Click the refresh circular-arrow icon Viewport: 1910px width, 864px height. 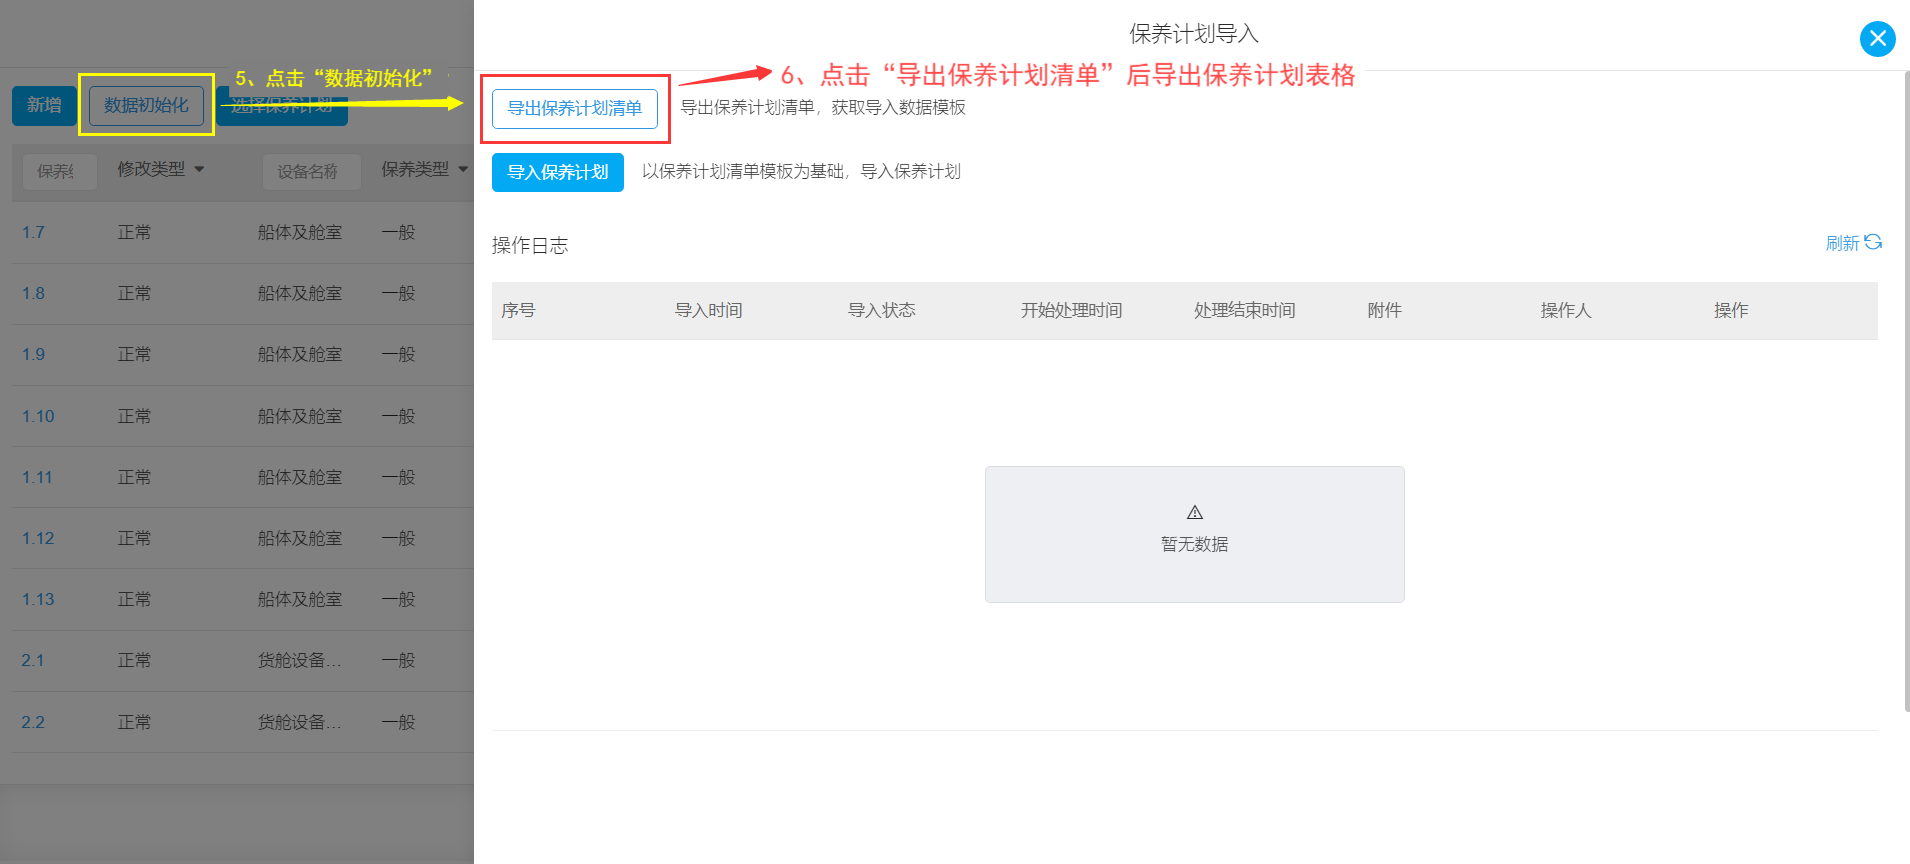[x=1873, y=242]
